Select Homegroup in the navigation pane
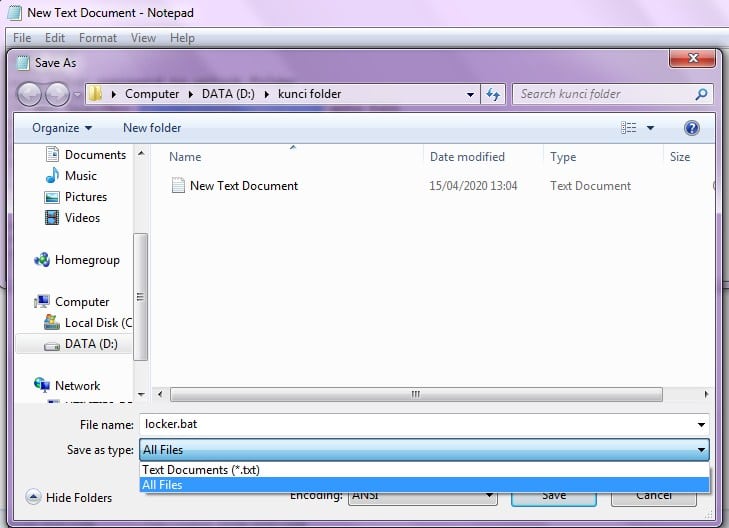Image resolution: width=729 pixels, height=528 pixels. tap(87, 260)
